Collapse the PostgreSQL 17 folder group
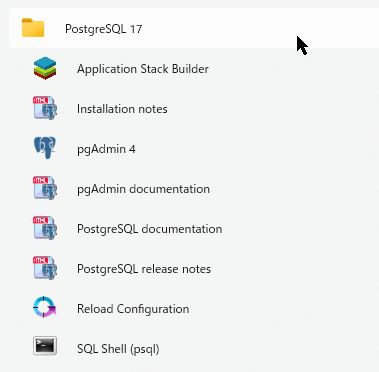 point(194,28)
